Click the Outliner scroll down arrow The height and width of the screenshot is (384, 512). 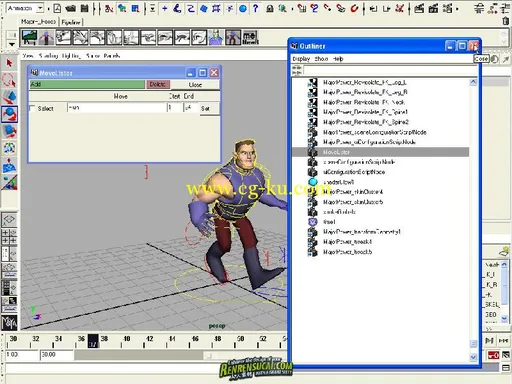coord(473,357)
